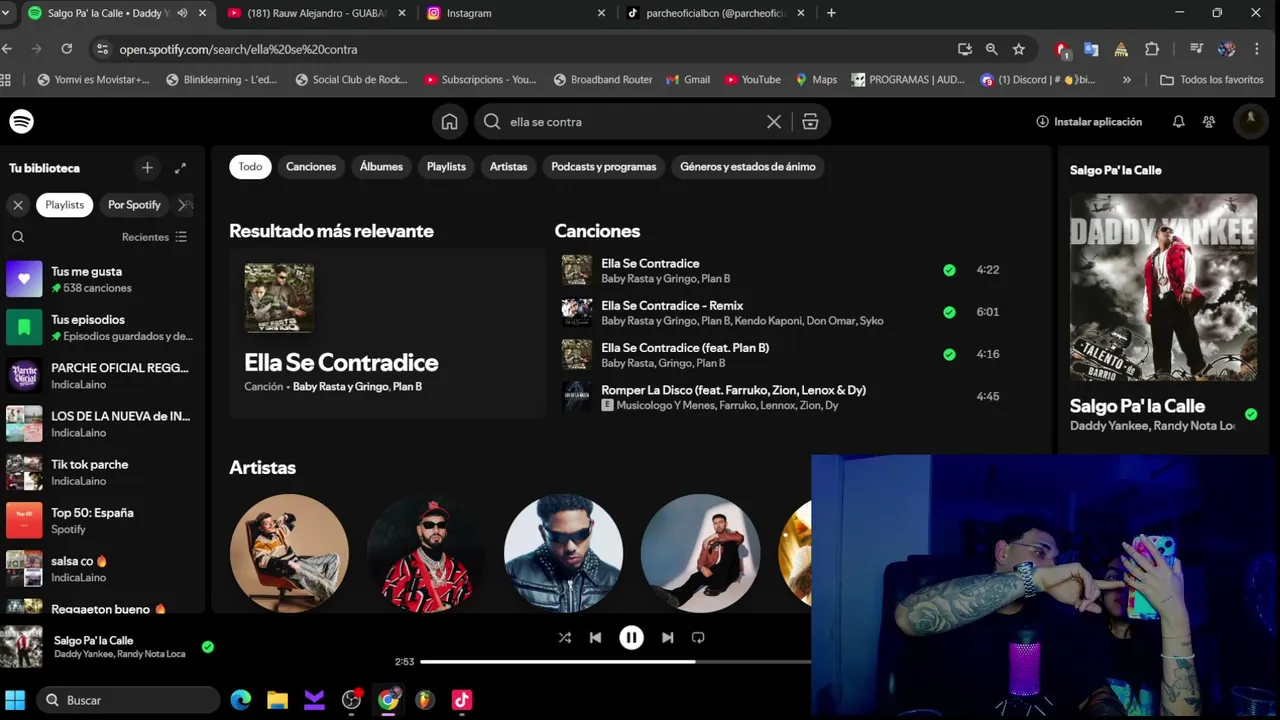Screen dimensions: 1280x720
Task: Go to Spotify home via house icon
Action: click(450, 122)
